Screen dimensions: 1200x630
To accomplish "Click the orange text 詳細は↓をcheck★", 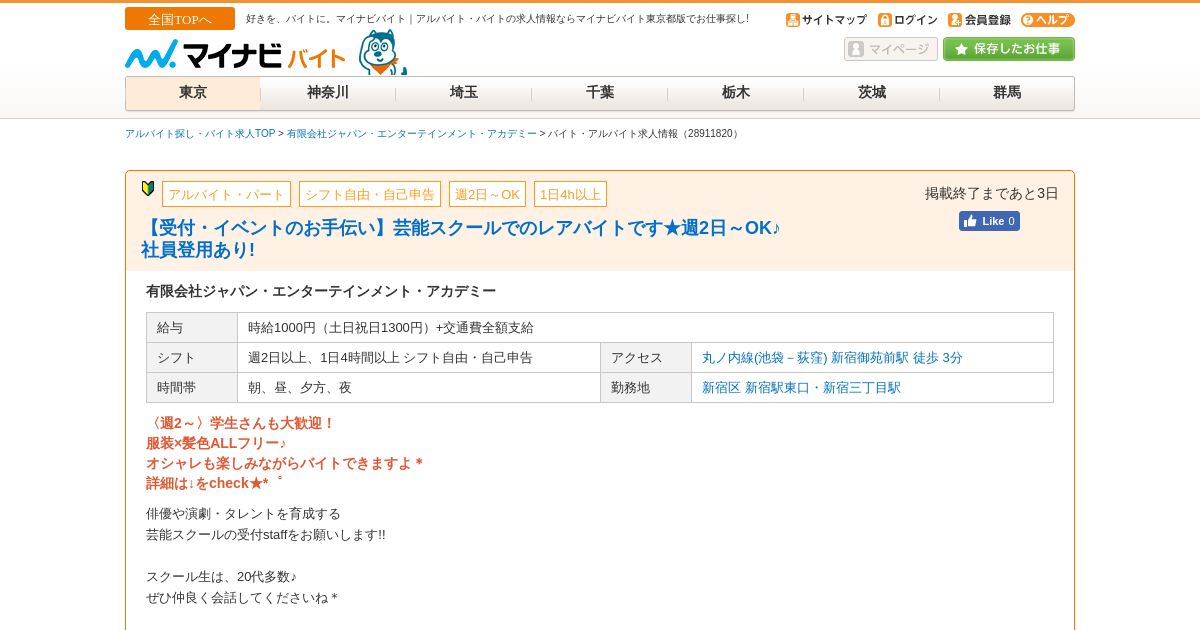I will [x=214, y=483].
